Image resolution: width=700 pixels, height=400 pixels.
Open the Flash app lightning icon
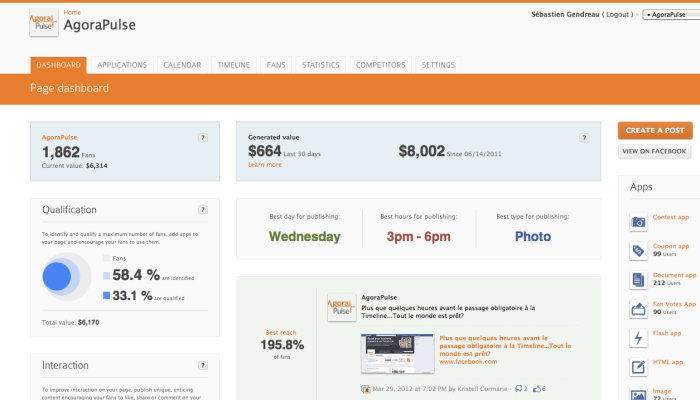coord(638,338)
